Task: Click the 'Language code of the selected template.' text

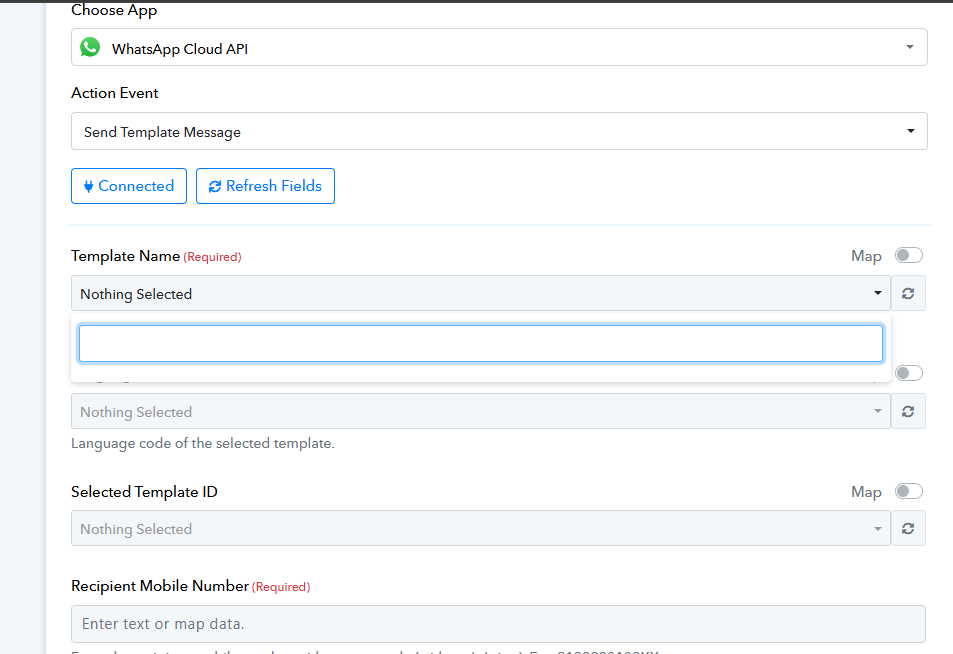Action: pyautogui.click(x=203, y=444)
